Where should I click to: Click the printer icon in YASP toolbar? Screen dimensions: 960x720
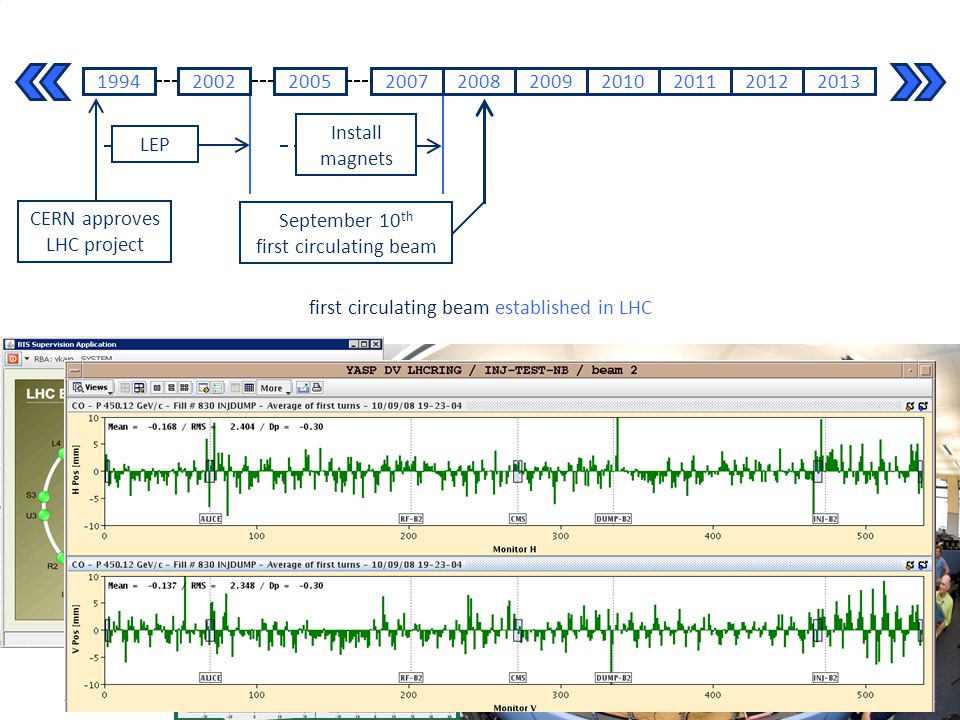317,387
